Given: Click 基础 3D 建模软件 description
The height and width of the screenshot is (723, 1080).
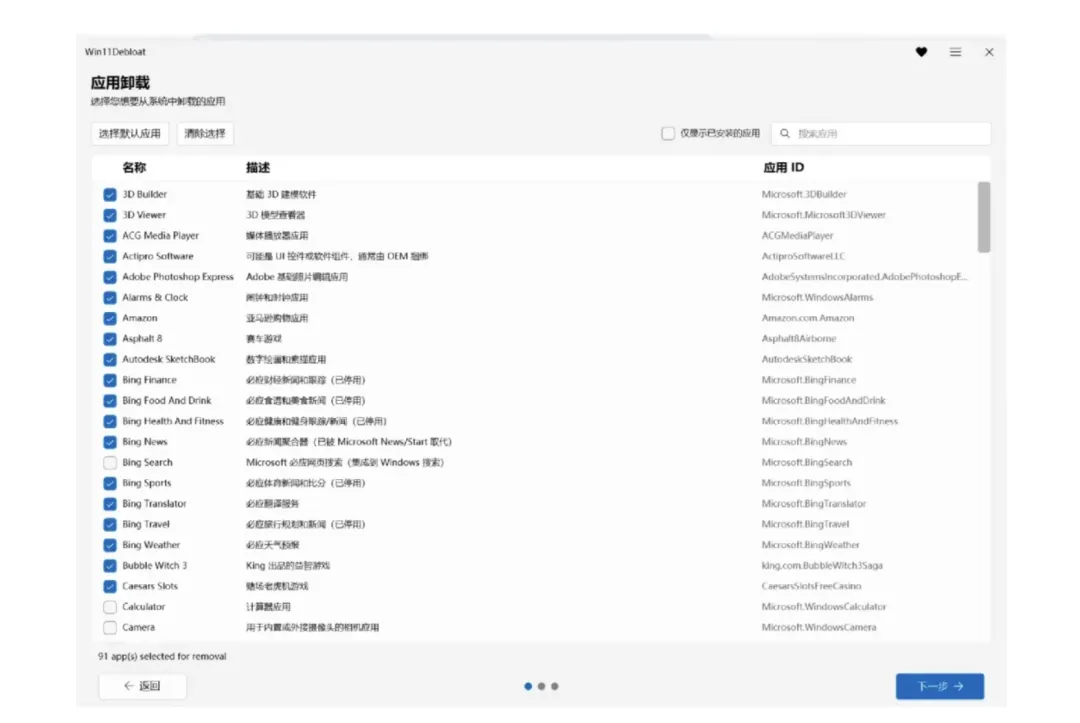Looking at the screenshot, I should click(x=281, y=194).
